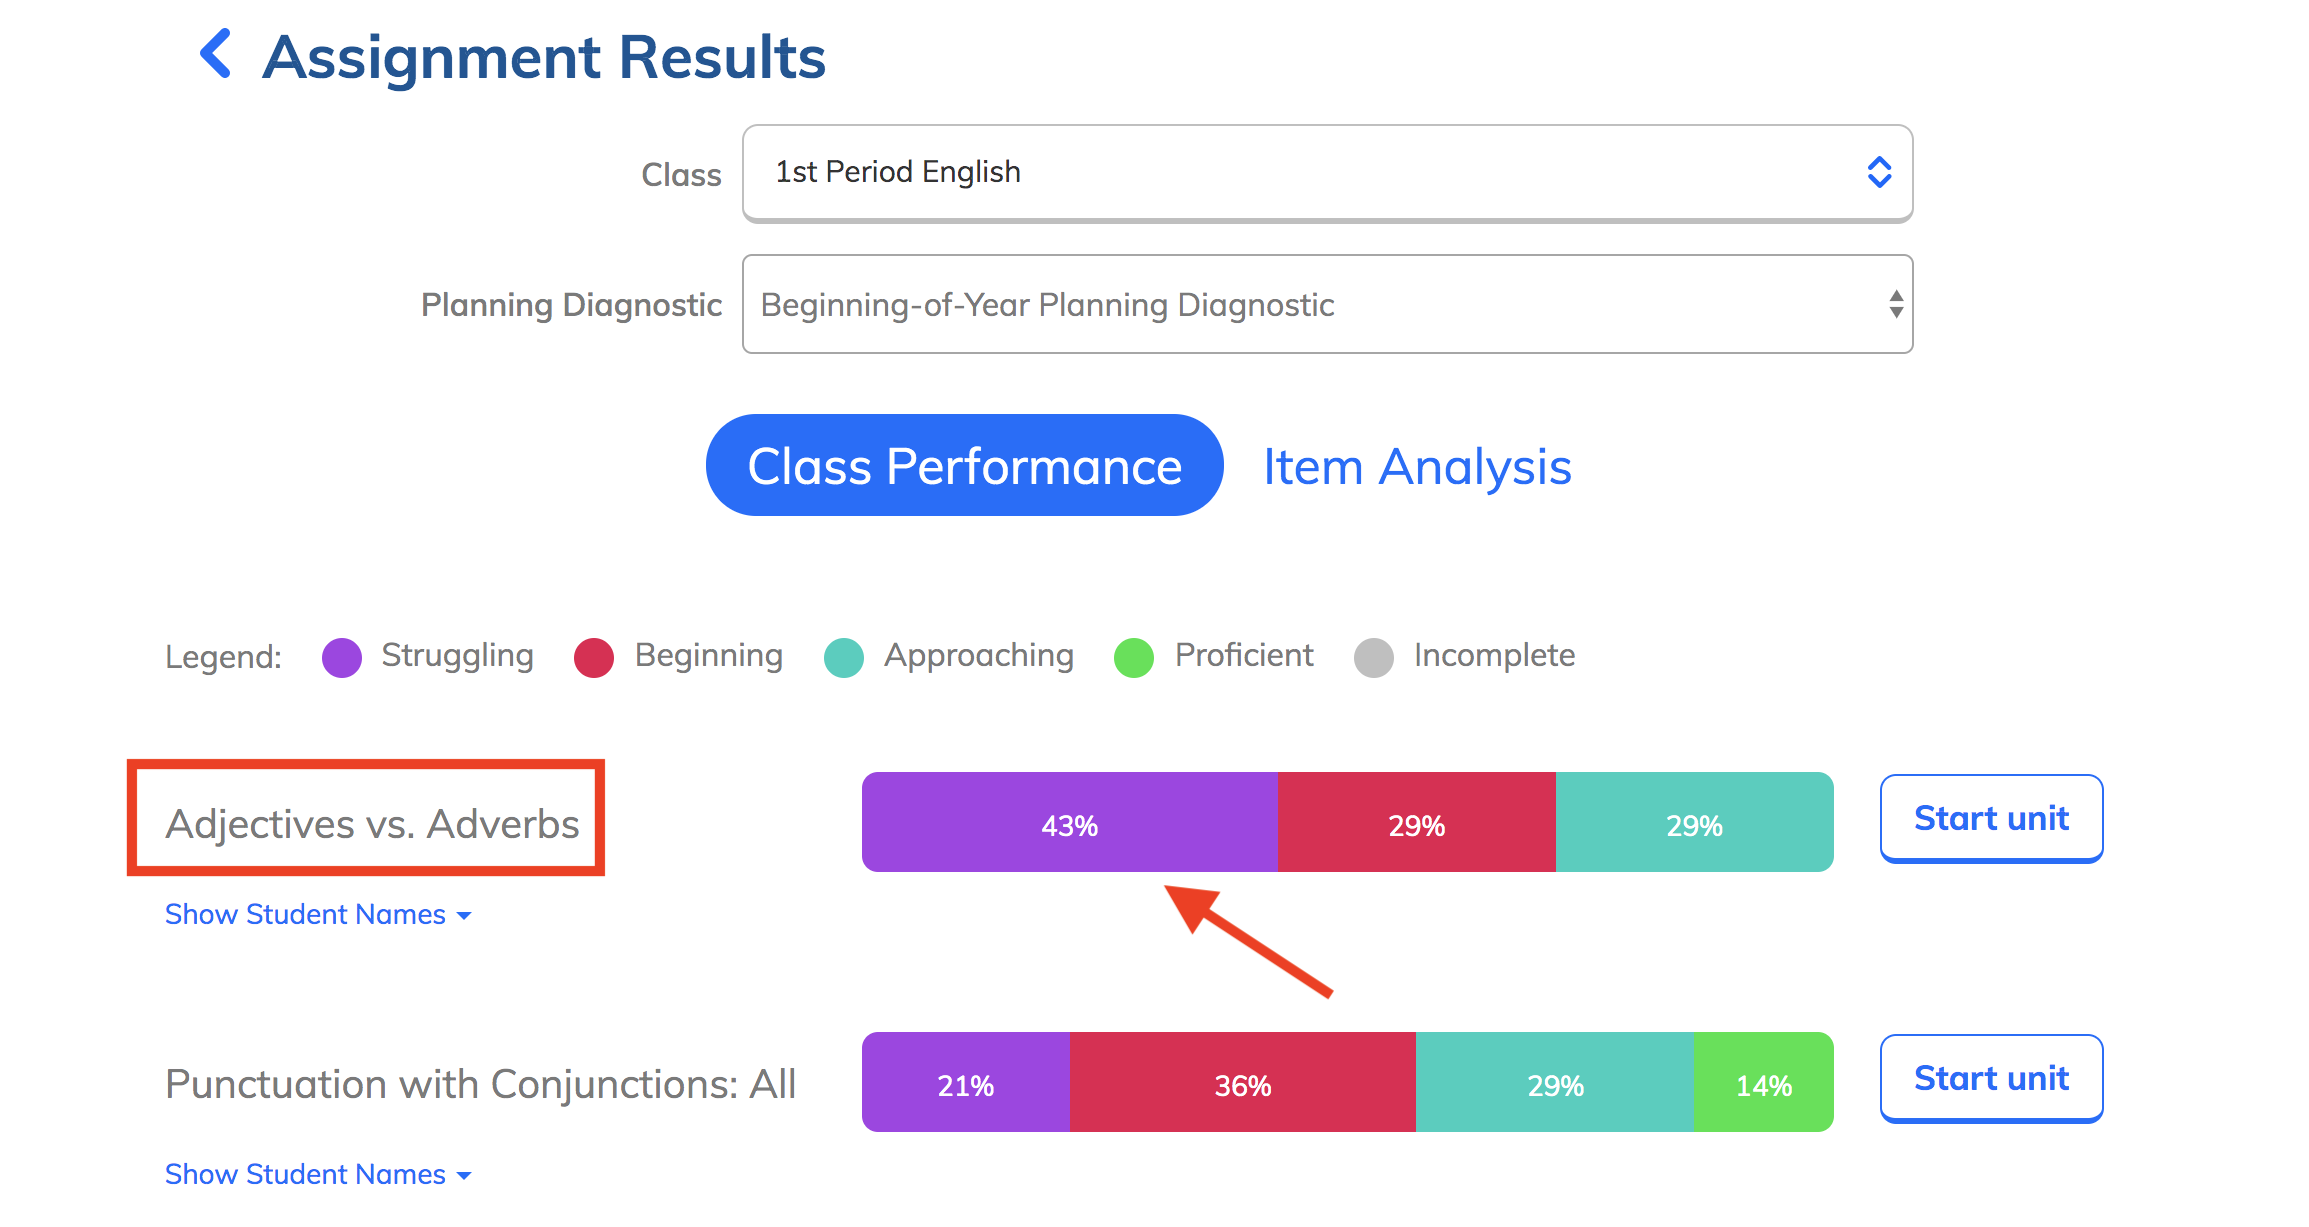
Task: Click the Planning Diagnostic selector arrows
Action: pos(1896,304)
